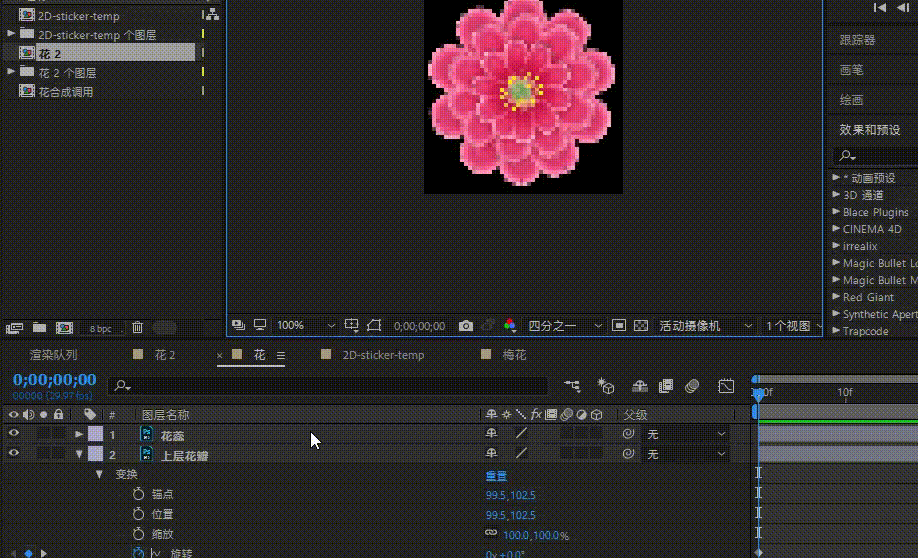
Task: Switch to the 梅花 timeline tab
Action: click(514, 355)
